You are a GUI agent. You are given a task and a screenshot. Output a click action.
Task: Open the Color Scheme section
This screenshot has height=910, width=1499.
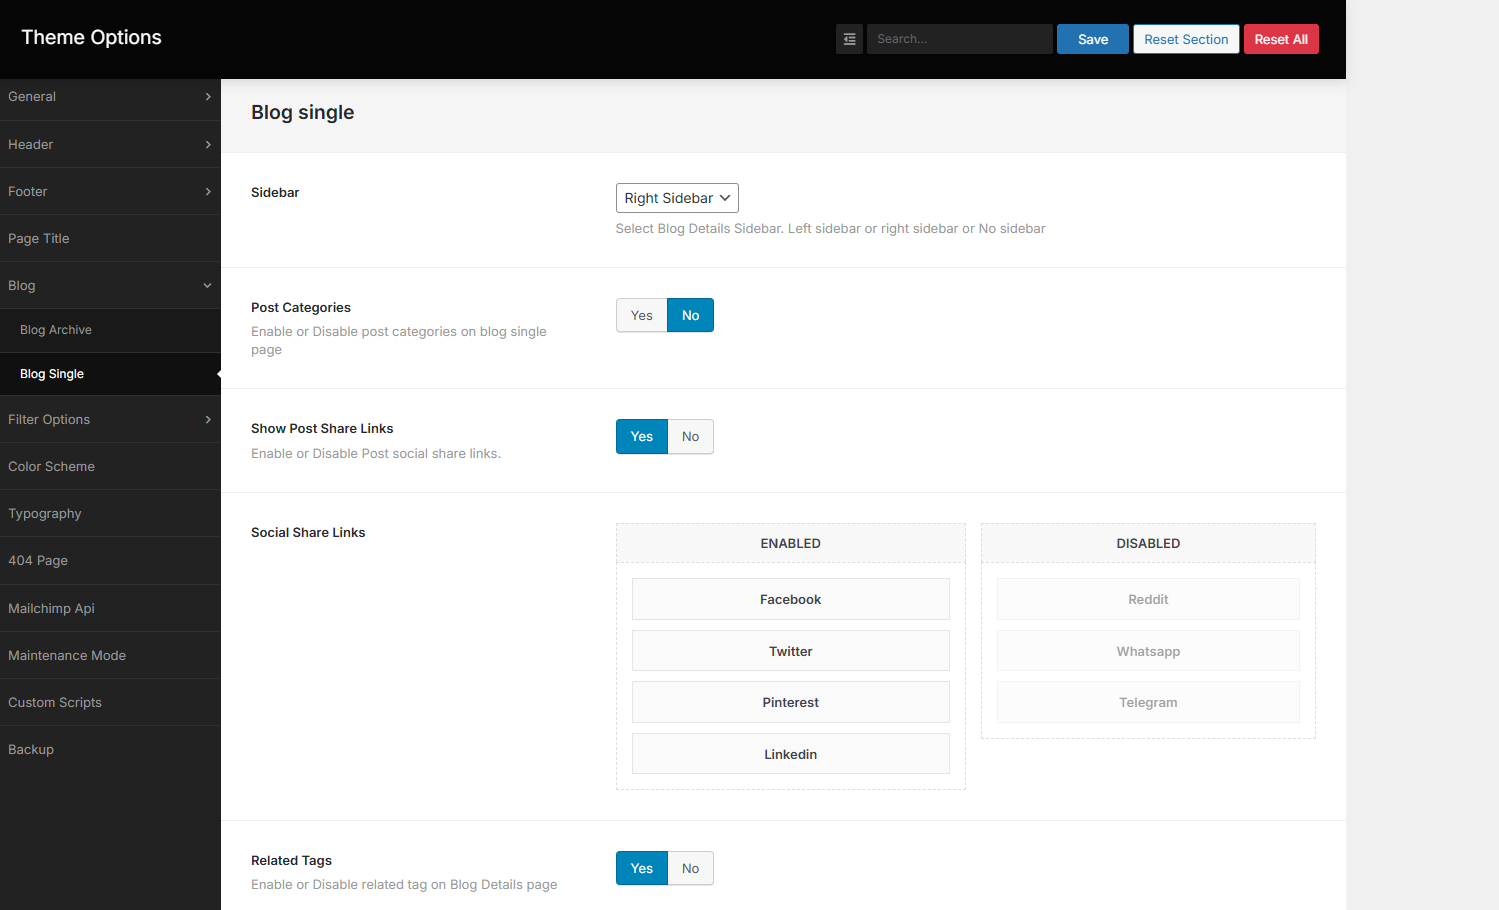[x=52, y=467]
